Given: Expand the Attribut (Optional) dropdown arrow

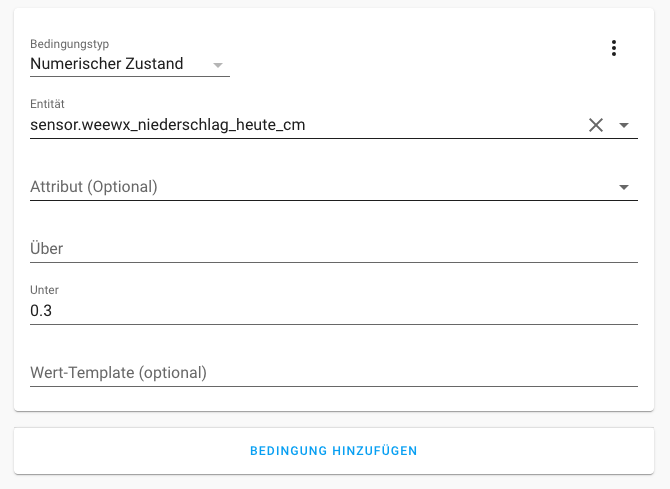Looking at the screenshot, I should coord(624,187).
